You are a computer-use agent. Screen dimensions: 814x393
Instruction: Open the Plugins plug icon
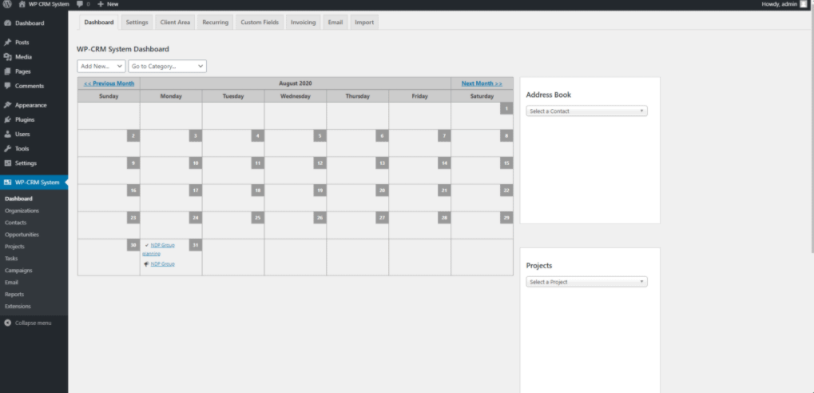click(7, 120)
